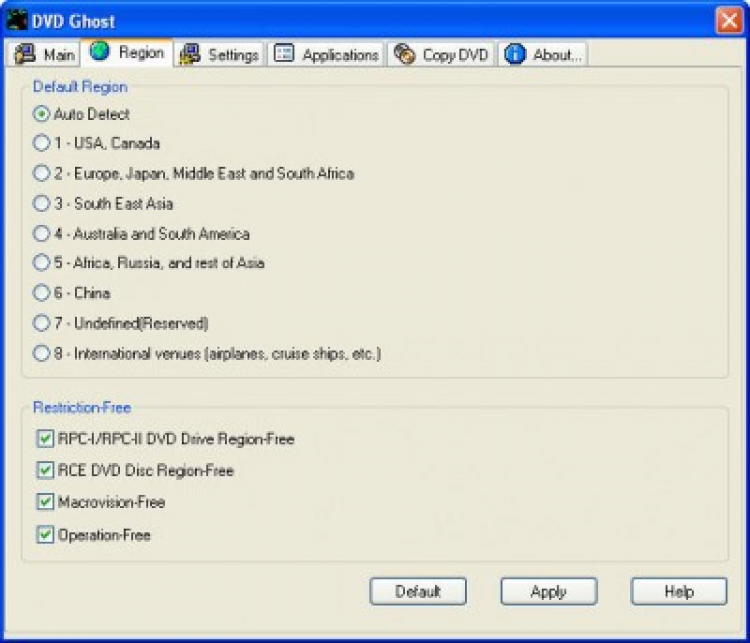Viewport: 750px width, 643px height.
Task: Click the globe icon on the Region tab
Action: [x=99, y=51]
